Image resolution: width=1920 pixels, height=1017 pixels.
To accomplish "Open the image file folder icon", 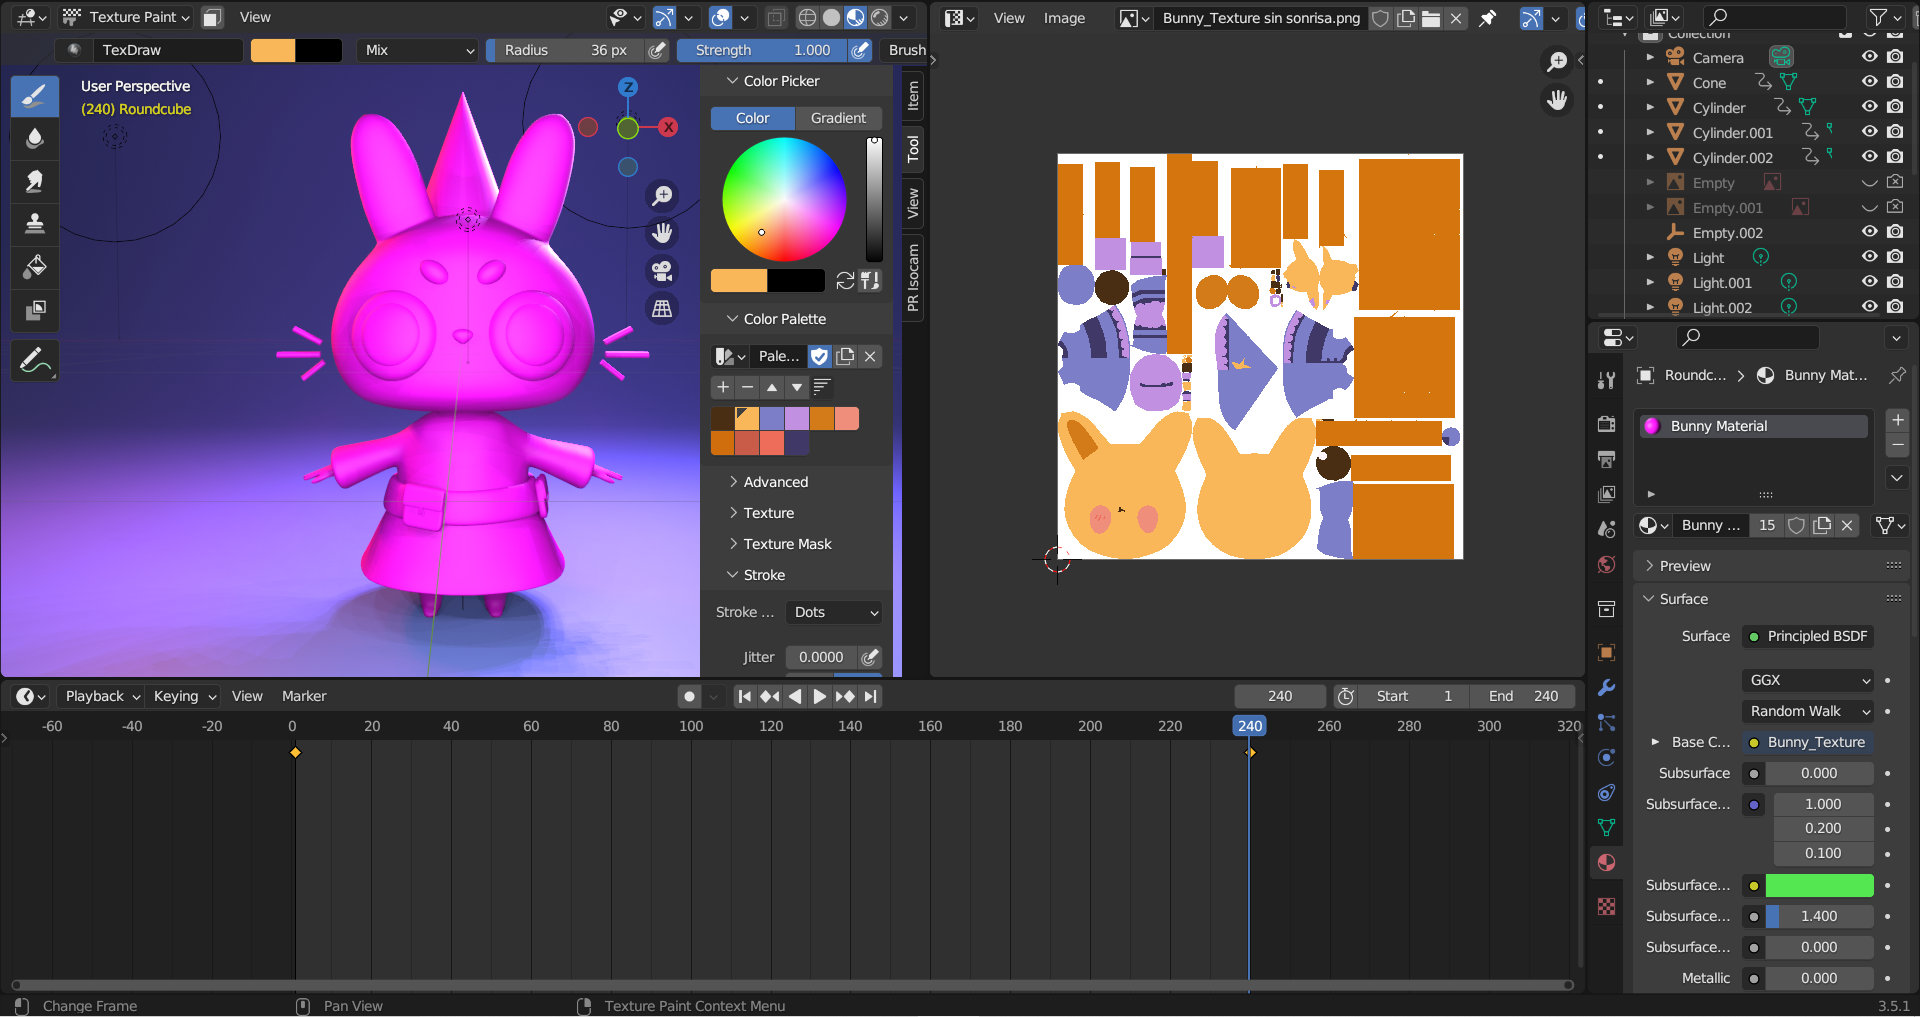I will tap(1431, 18).
